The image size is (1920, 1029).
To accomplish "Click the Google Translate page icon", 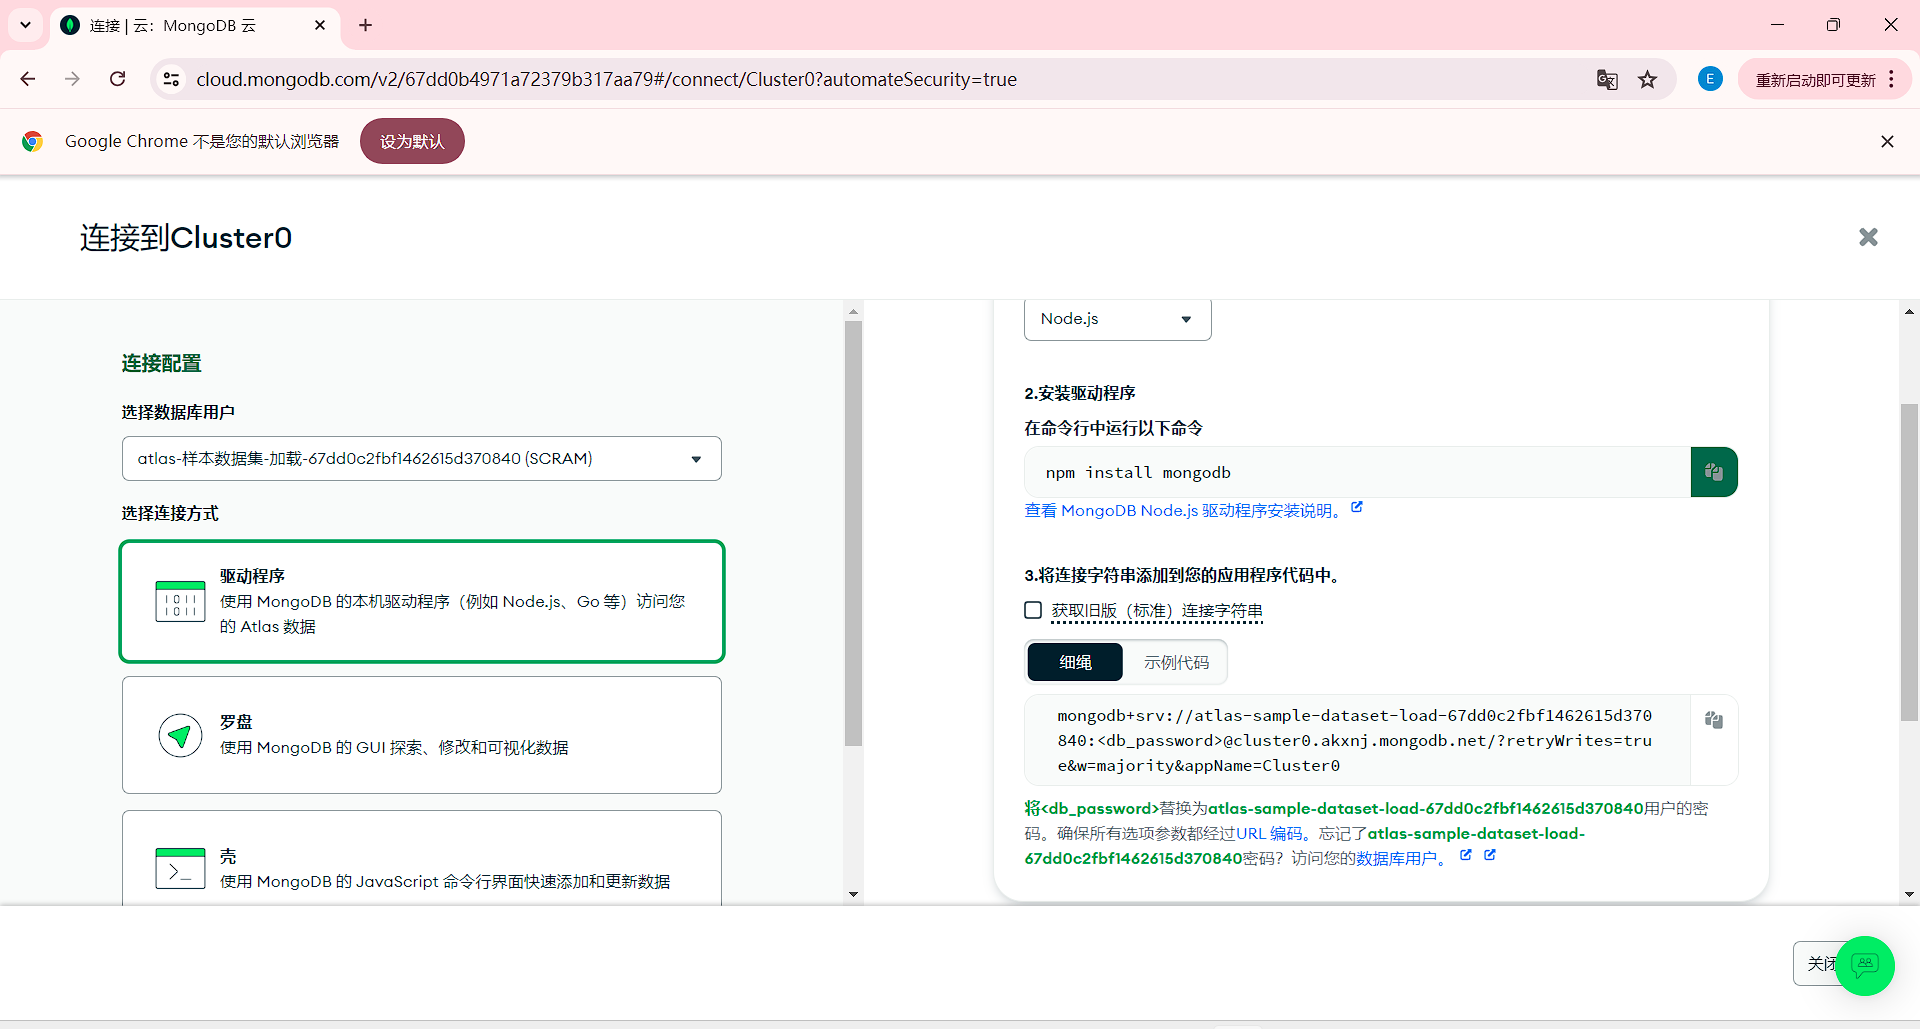I will pyautogui.click(x=1607, y=80).
